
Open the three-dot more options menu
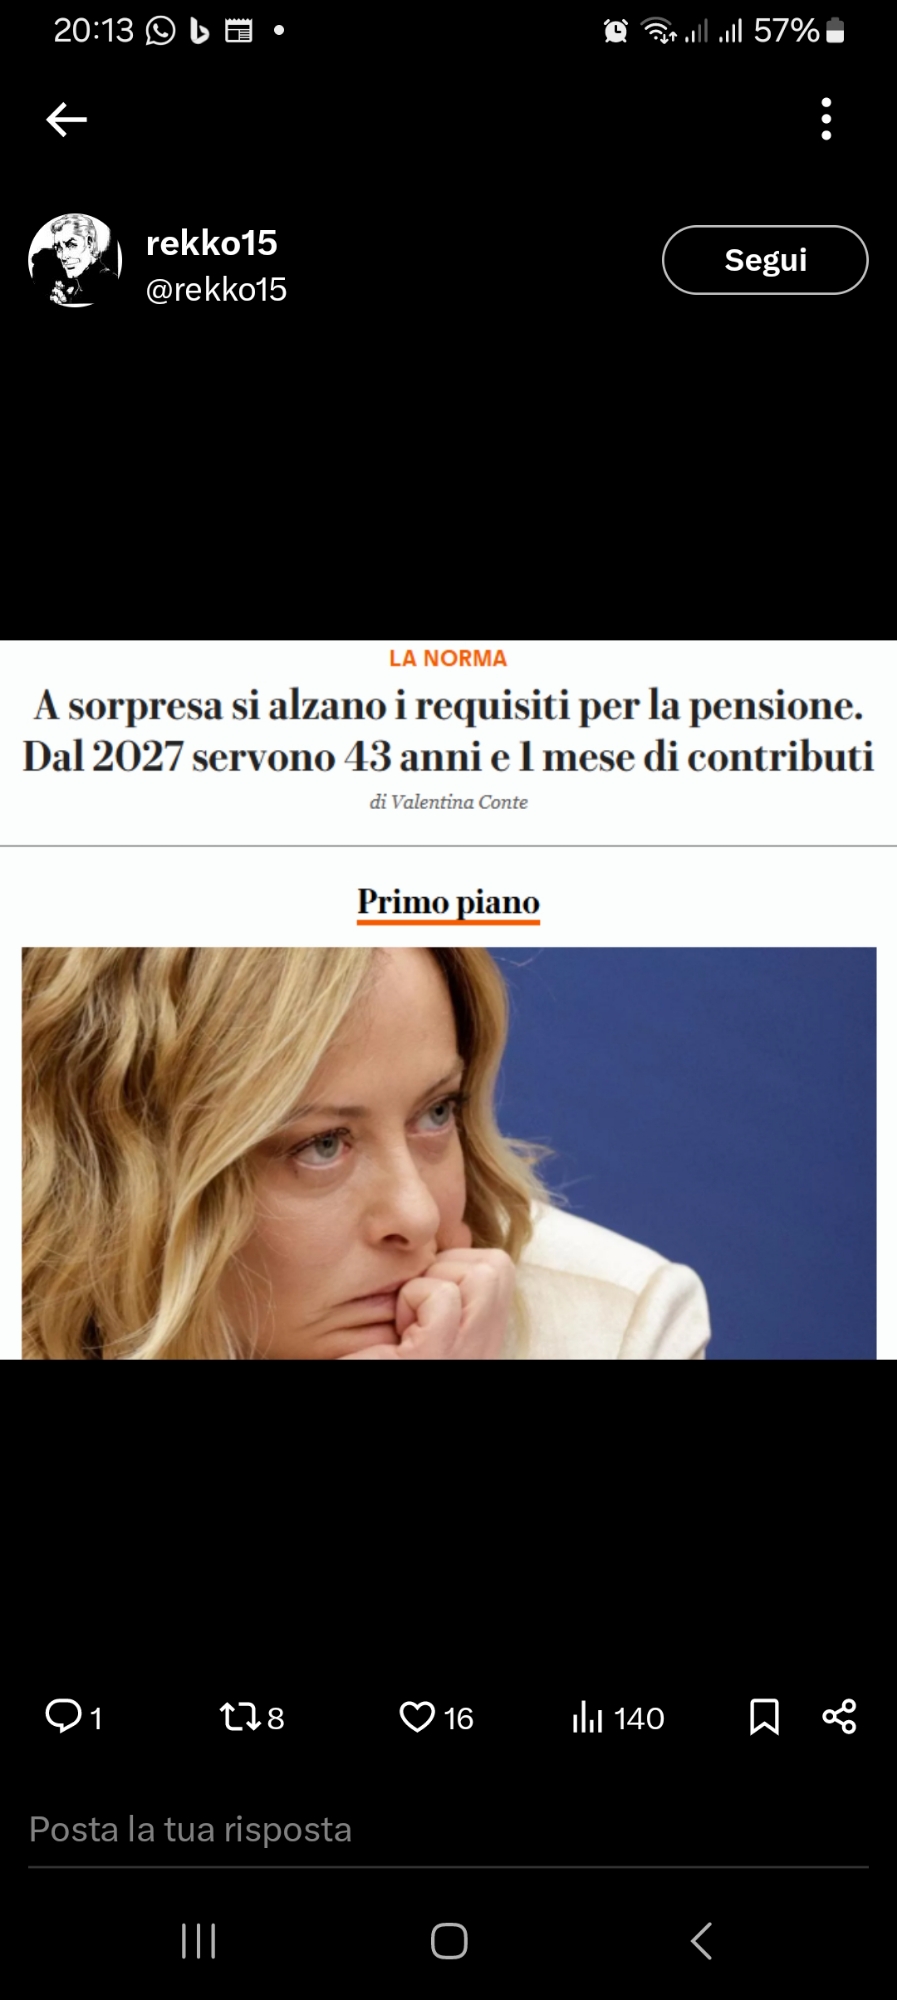tap(826, 119)
